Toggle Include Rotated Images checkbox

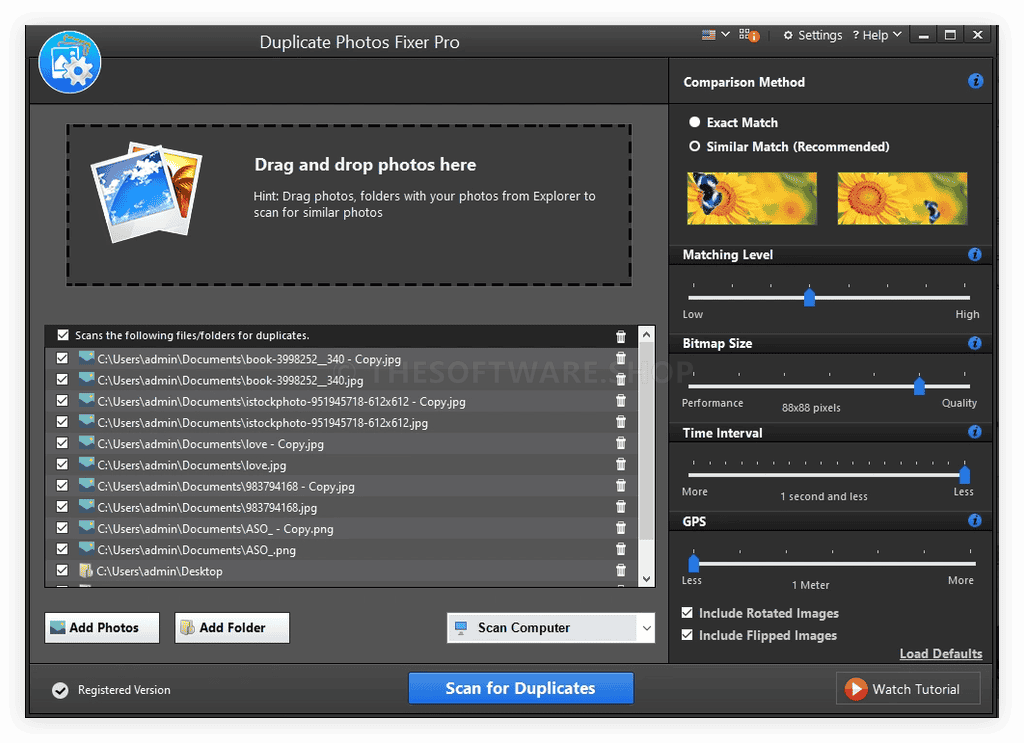coord(687,612)
